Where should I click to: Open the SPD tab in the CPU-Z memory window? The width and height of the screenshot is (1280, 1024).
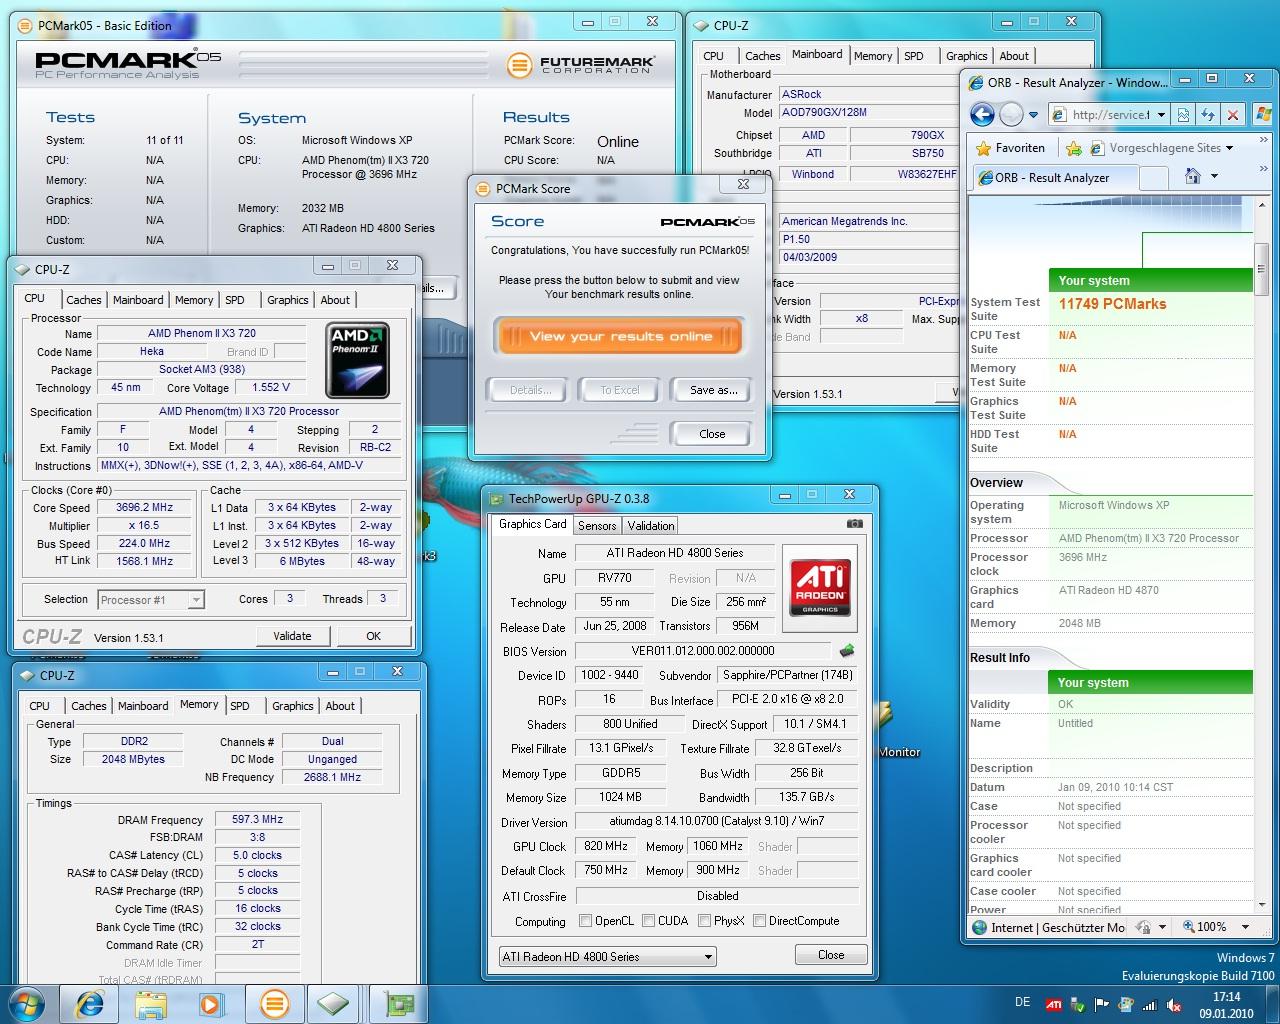240,706
